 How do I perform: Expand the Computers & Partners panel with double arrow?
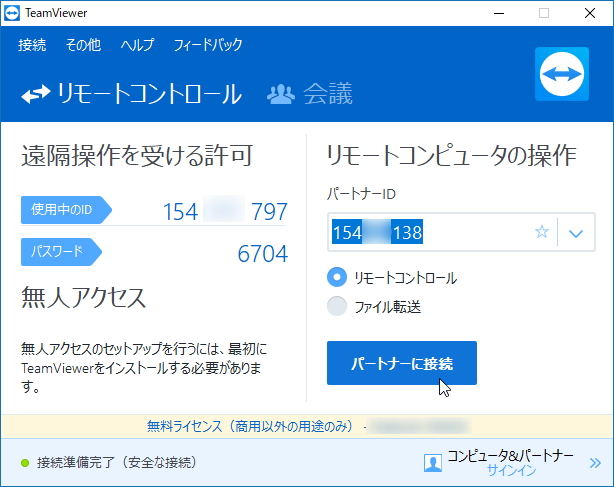pos(595,463)
